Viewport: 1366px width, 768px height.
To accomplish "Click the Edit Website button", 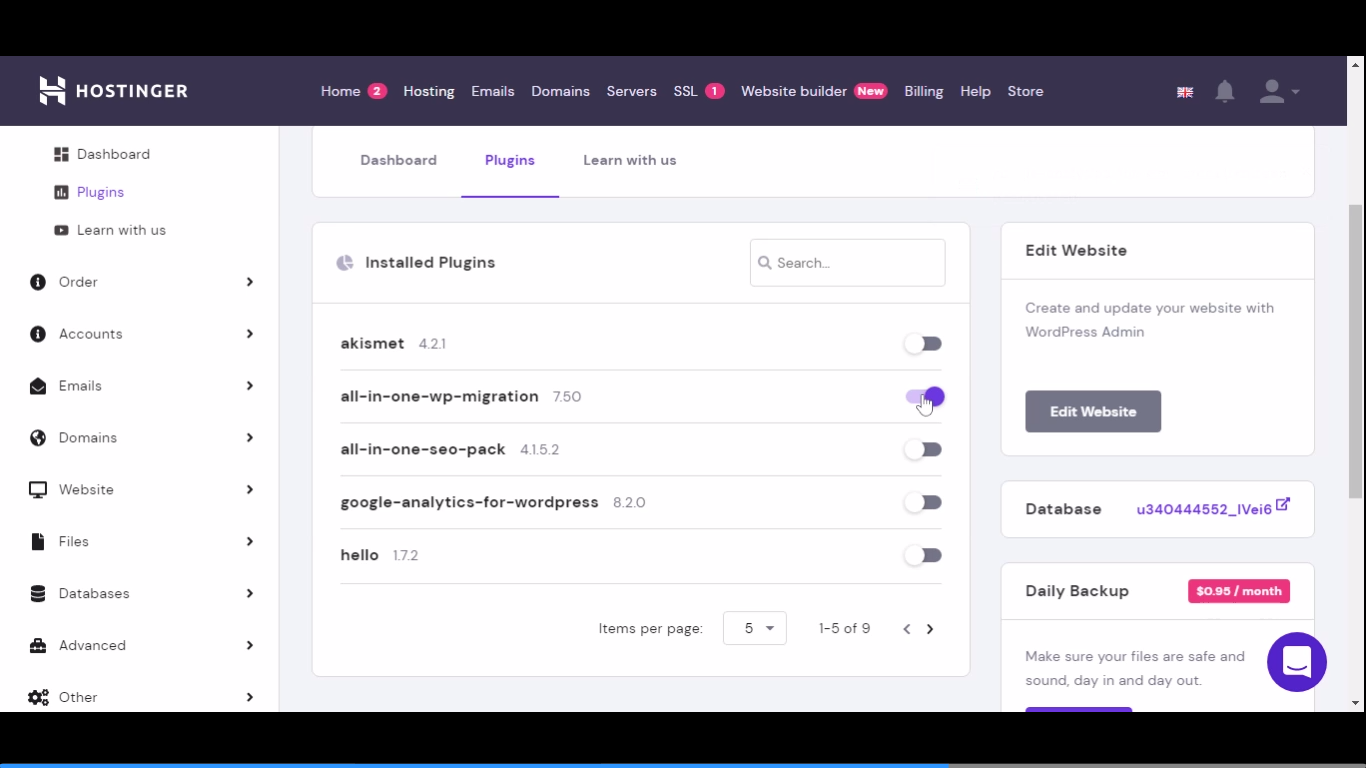I will pos(1093,412).
